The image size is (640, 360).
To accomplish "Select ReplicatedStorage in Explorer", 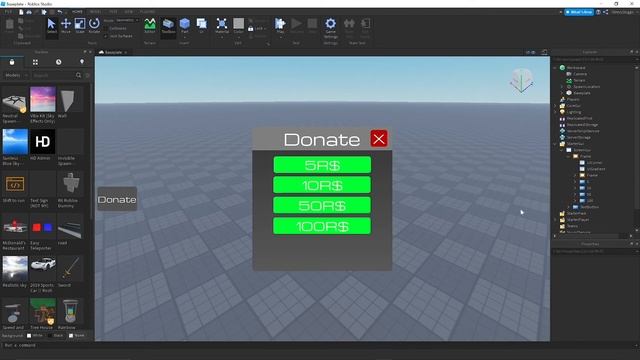I will pos(582,125).
